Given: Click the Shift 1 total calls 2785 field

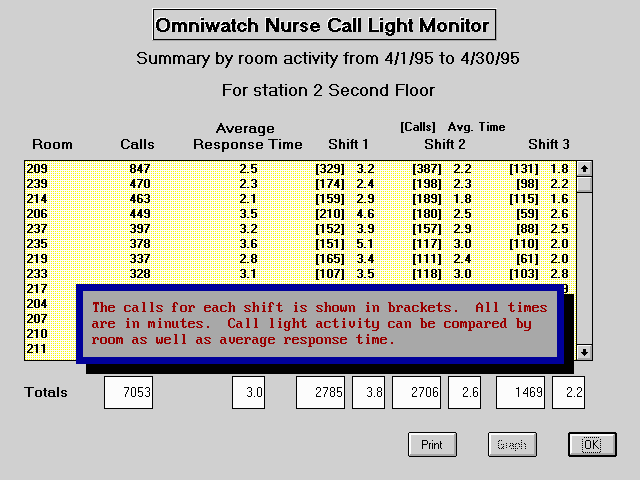Looking at the screenshot, I should click(320, 393).
